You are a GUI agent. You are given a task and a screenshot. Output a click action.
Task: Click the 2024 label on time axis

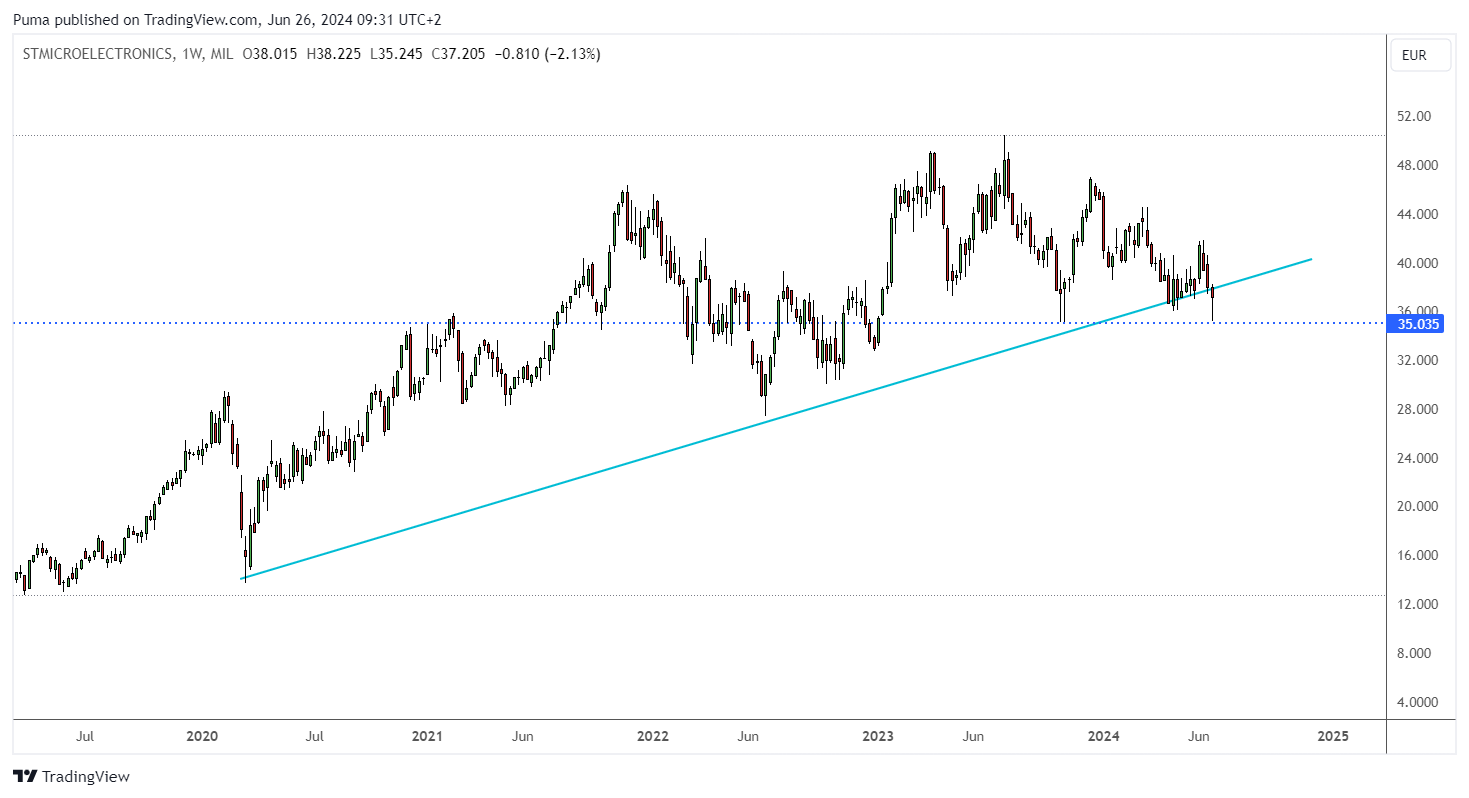point(1104,736)
